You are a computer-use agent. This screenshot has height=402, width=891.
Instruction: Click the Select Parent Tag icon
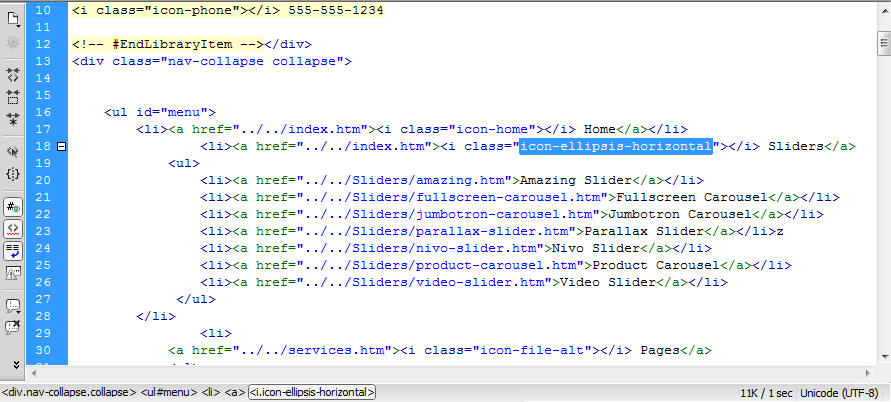tap(13, 151)
